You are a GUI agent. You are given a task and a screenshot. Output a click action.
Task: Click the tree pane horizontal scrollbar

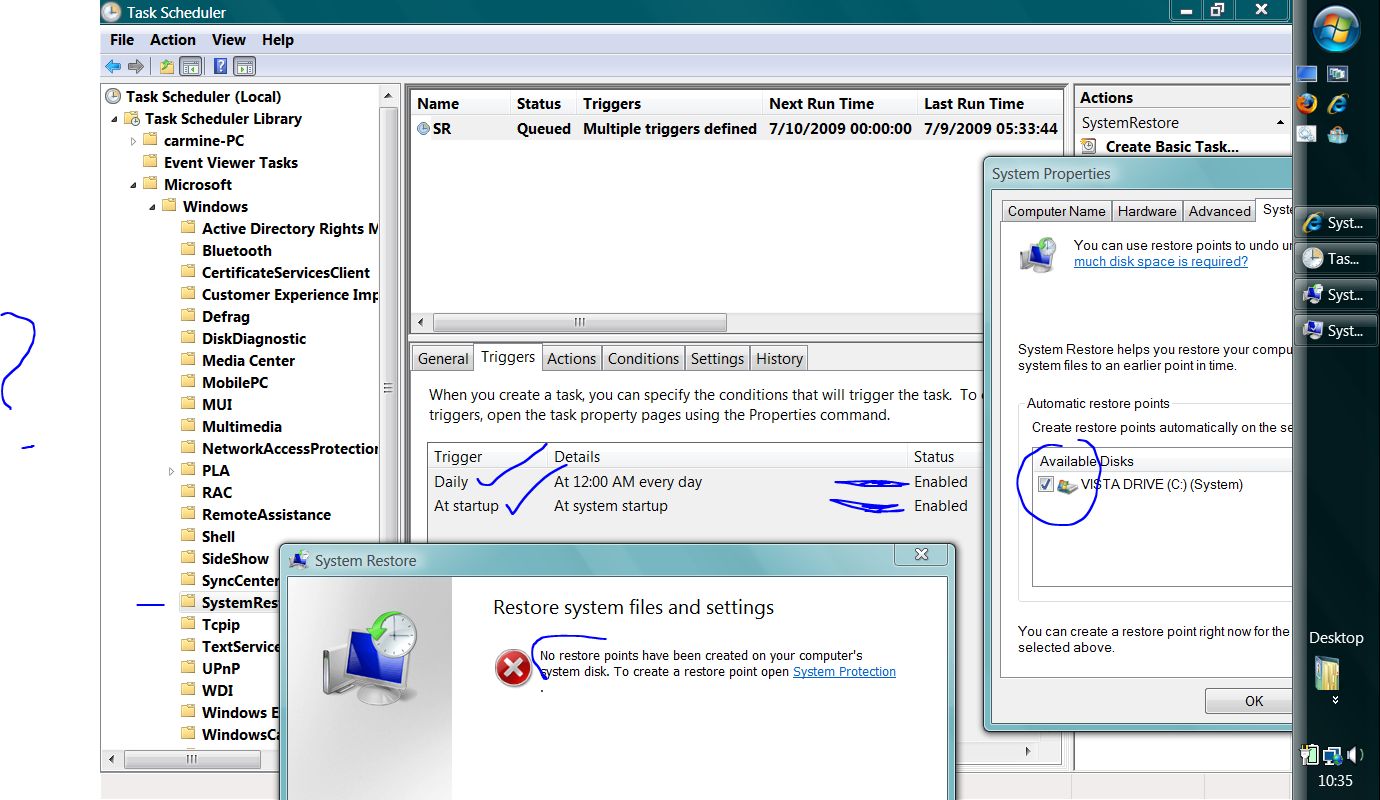[190, 760]
